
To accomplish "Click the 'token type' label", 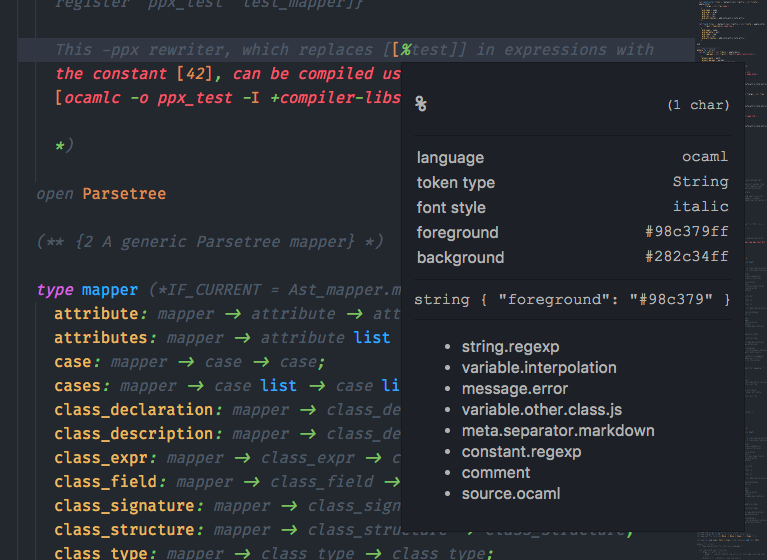I will [x=455, y=182].
